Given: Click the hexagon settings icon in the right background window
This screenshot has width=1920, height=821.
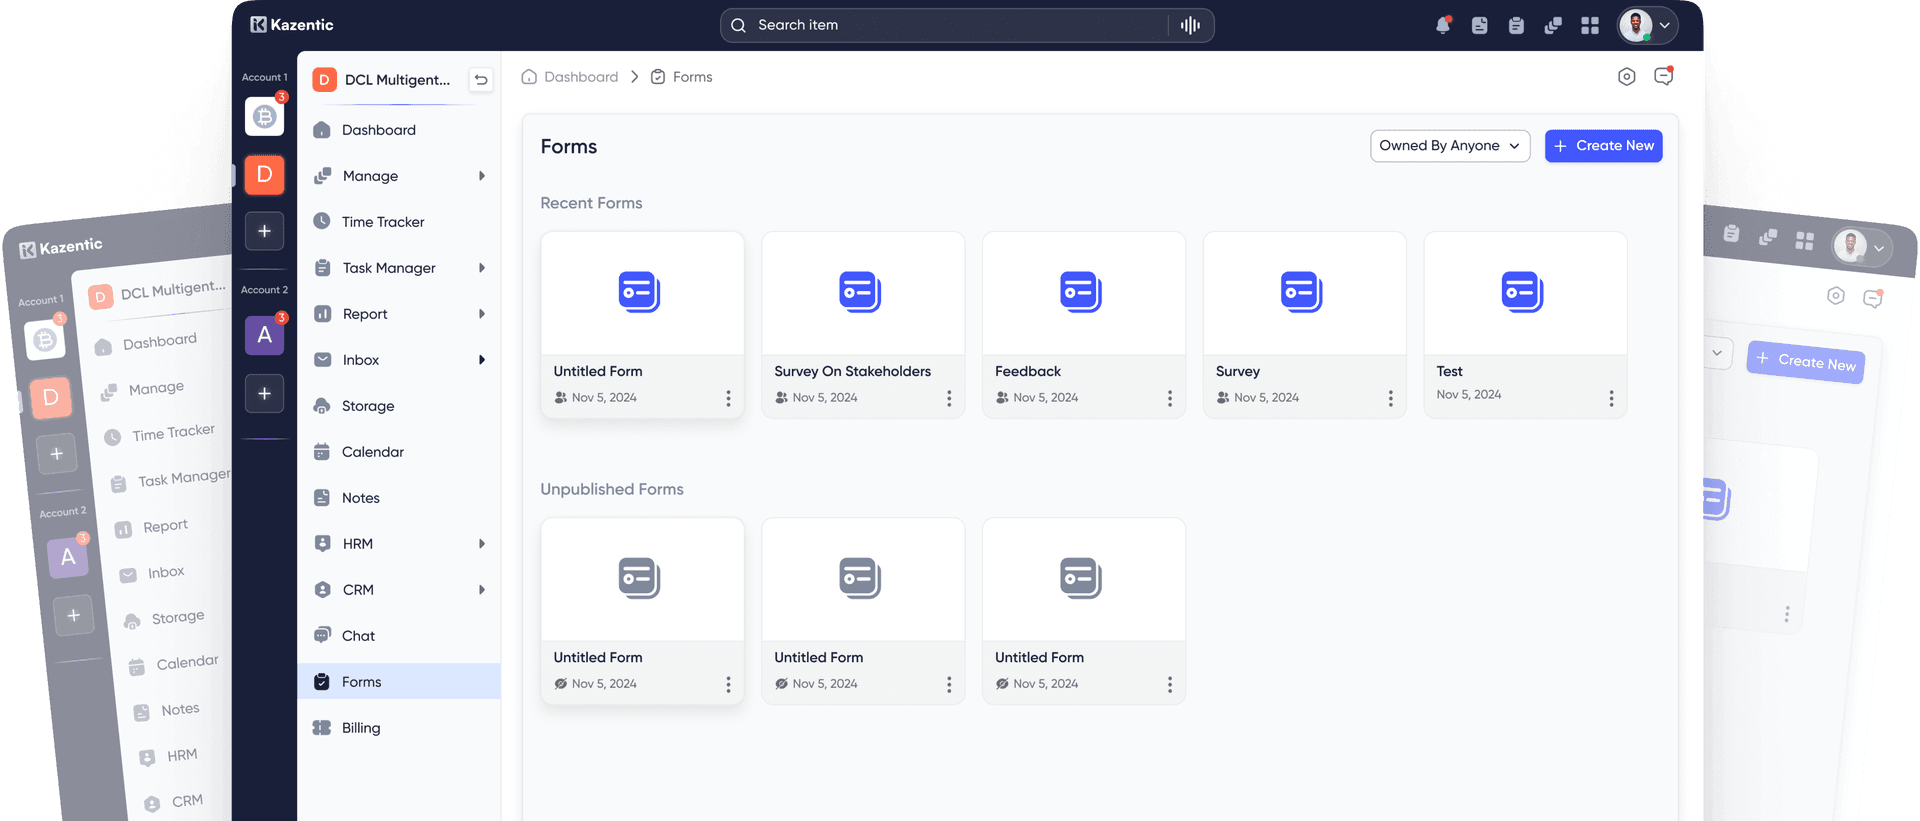Looking at the screenshot, I should (x=1836, y=296).
